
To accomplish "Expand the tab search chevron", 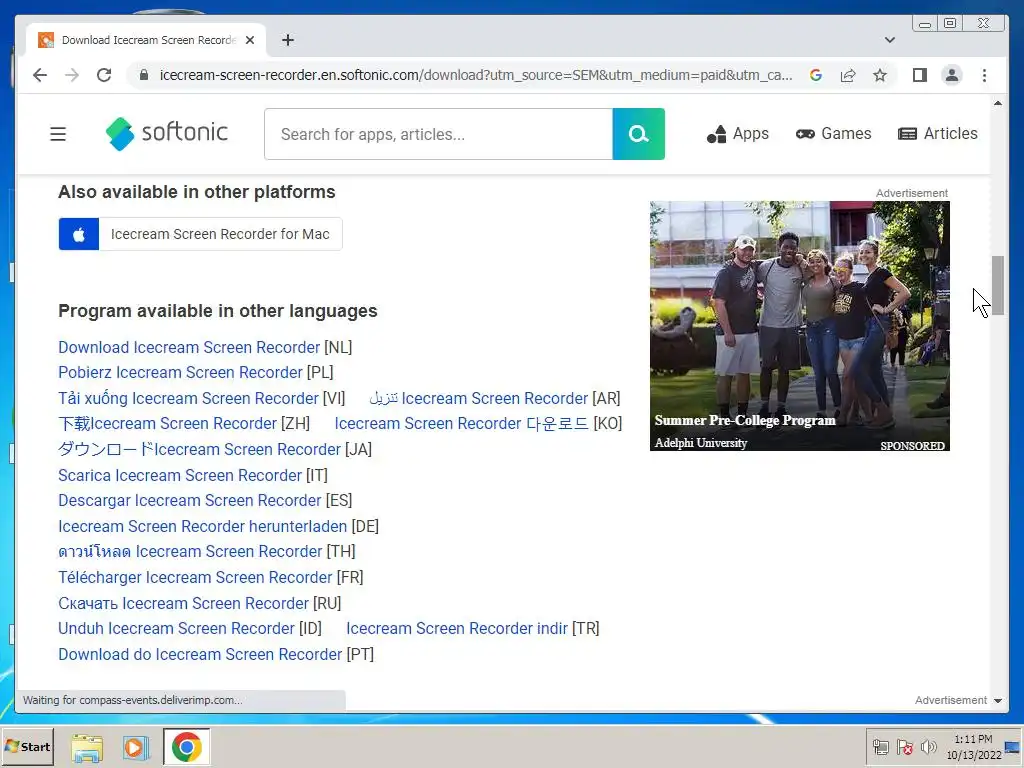I will coord(889,40).
